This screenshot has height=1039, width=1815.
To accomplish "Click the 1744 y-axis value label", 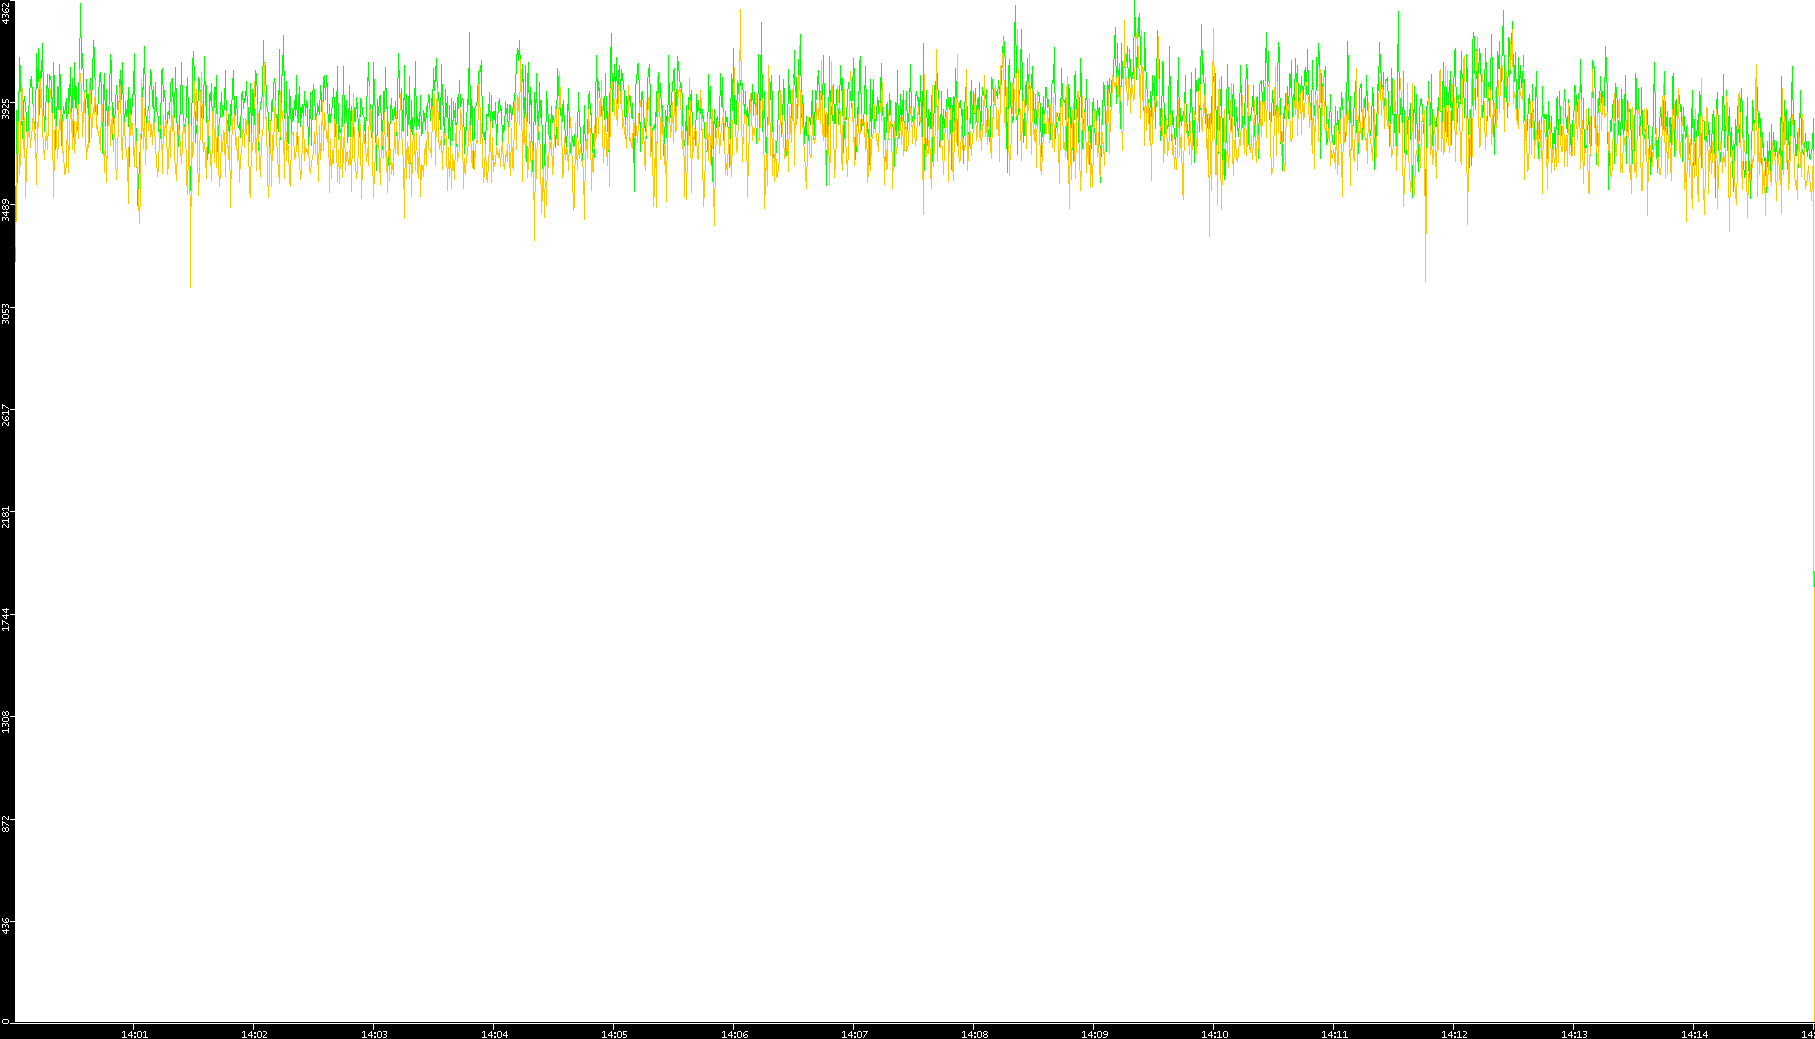I will [x=6, y=619].
